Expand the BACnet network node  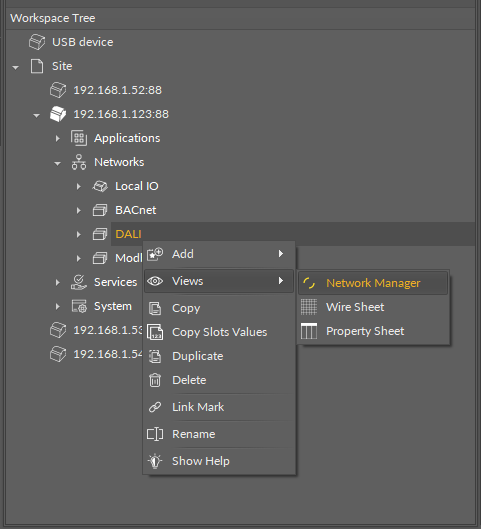pos(79,211)
